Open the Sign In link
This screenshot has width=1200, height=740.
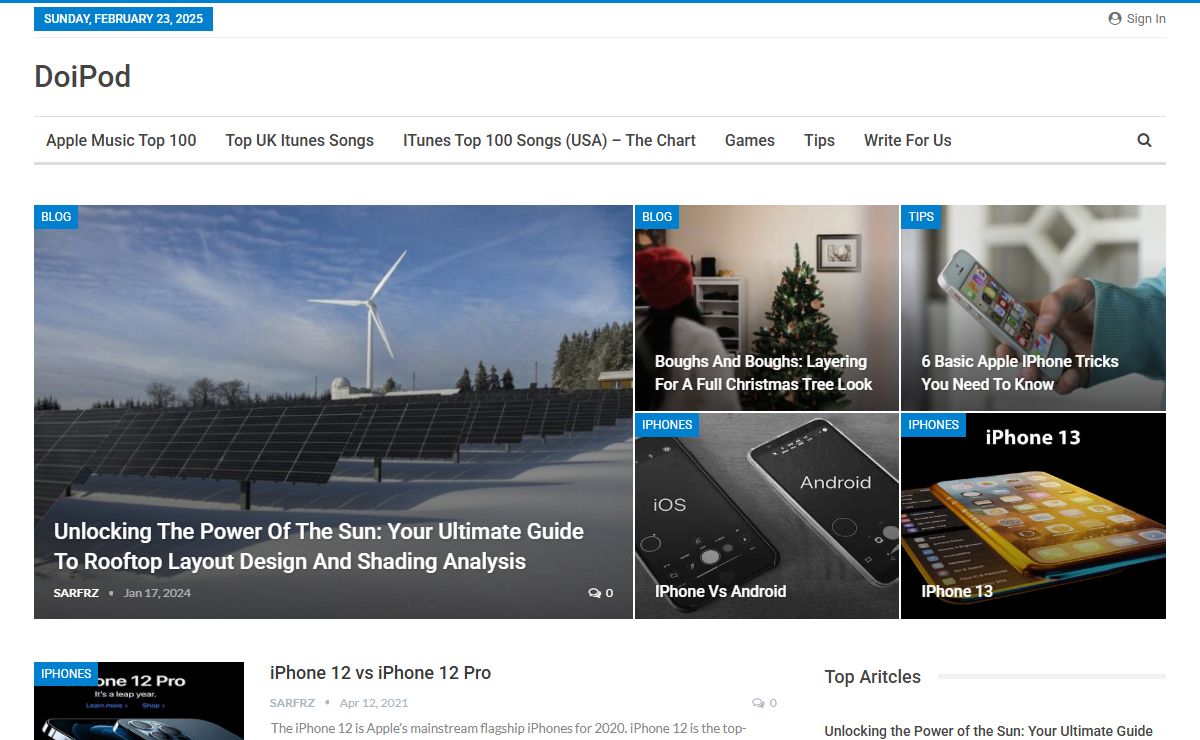pyautogui.click(x=1146, y=18)
